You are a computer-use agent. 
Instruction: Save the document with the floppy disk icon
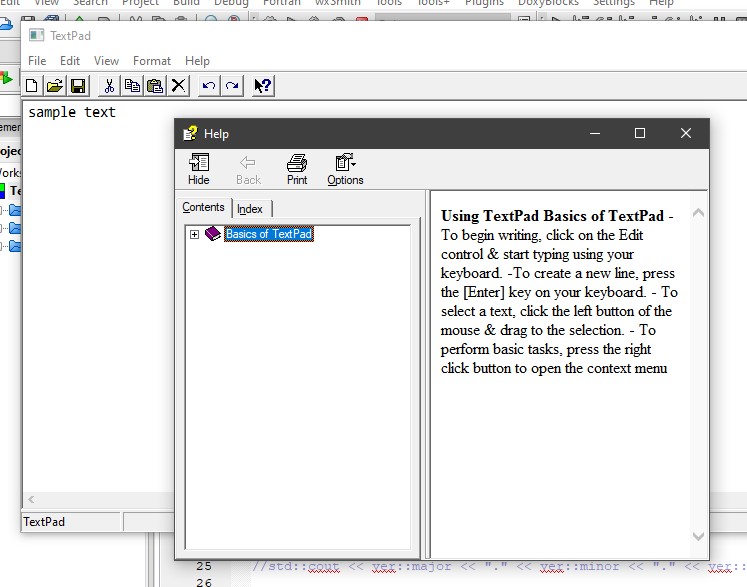pos(78,86)
